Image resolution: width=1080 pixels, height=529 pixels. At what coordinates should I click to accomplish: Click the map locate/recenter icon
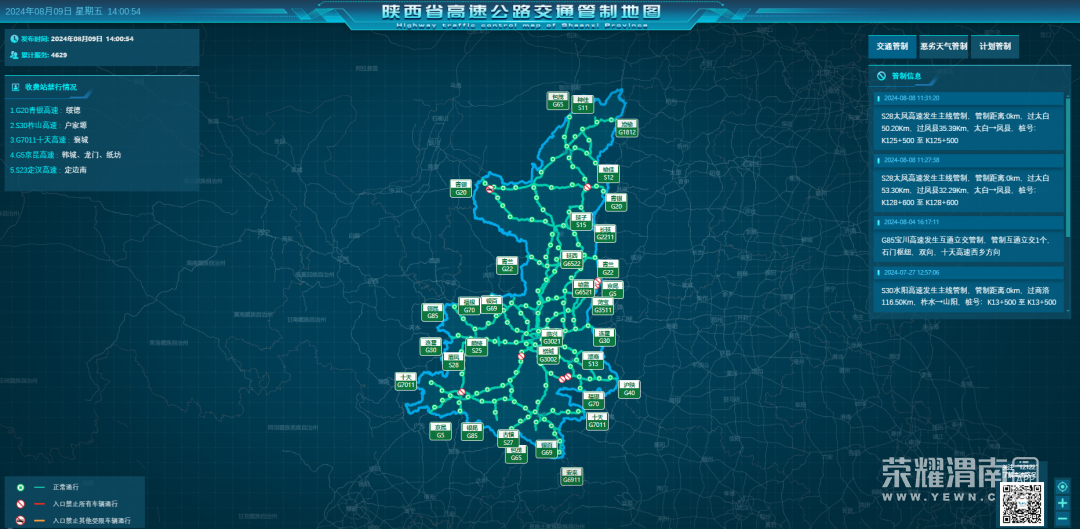tap(1063, 486)
